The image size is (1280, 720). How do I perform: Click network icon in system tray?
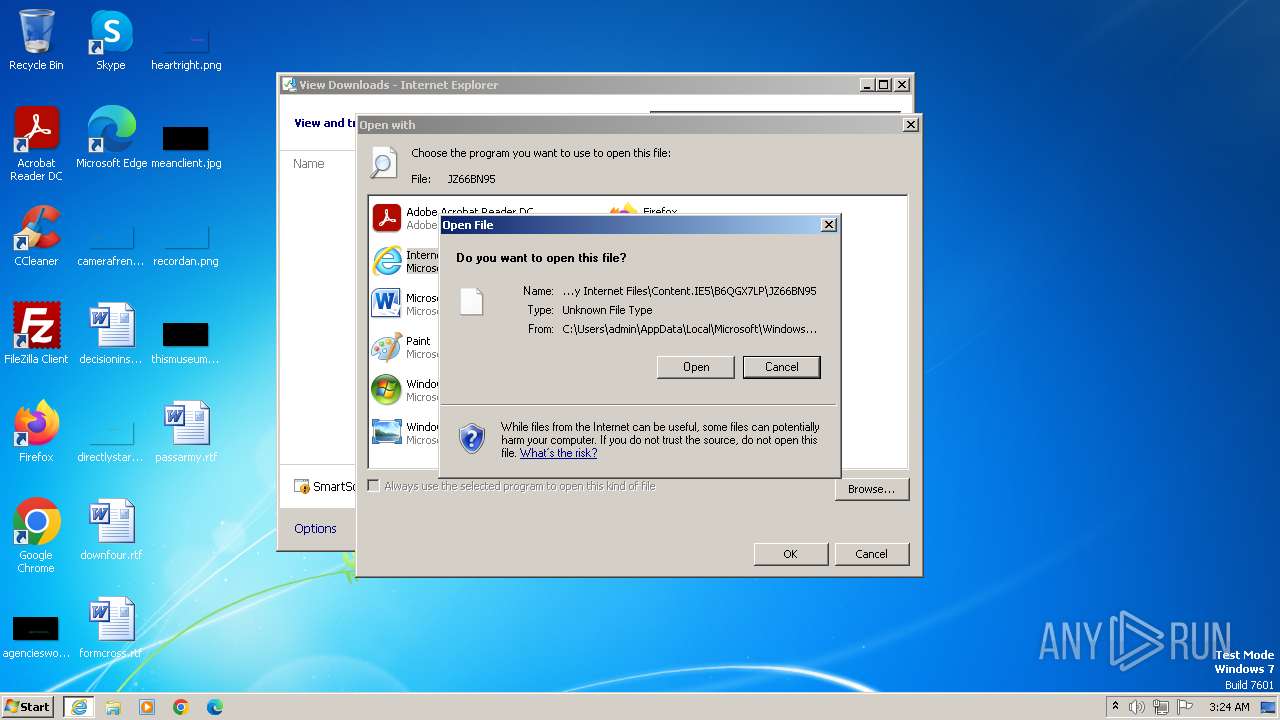[x=1160, y=707]
